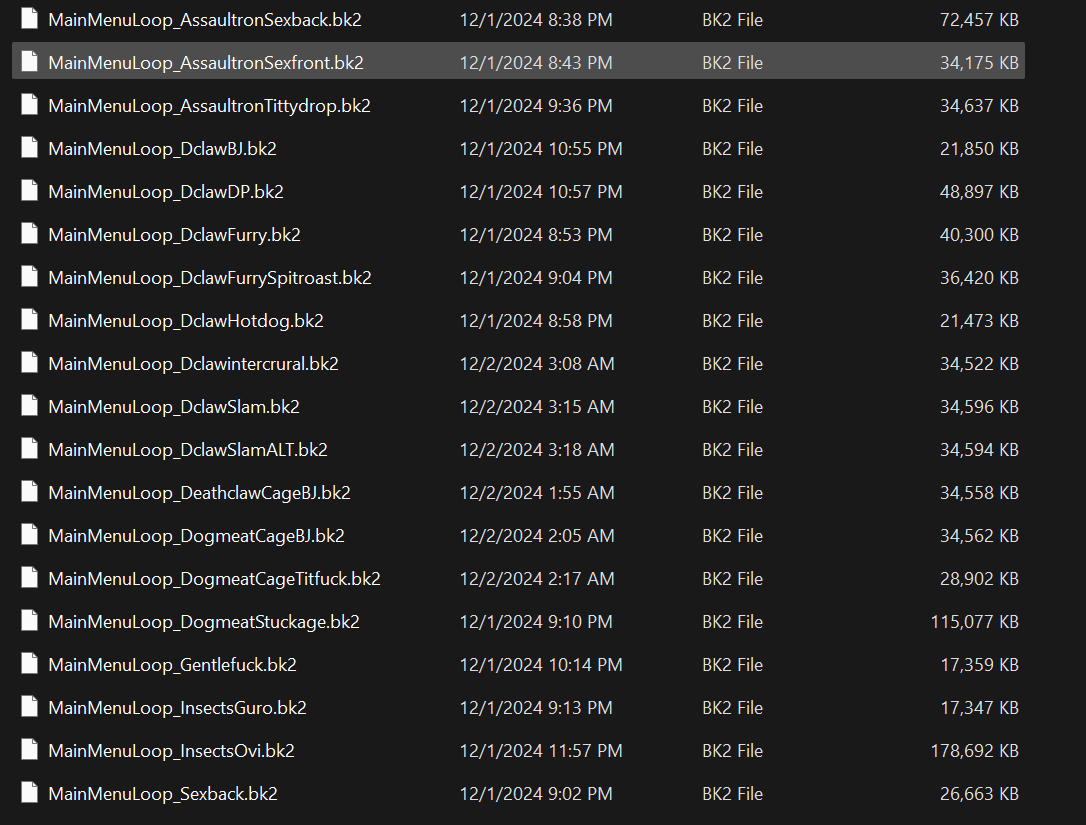Click the size value 34,637 KB
Image resolution: width=1086 pixels, height=825 pixels.
coord(979,106)
